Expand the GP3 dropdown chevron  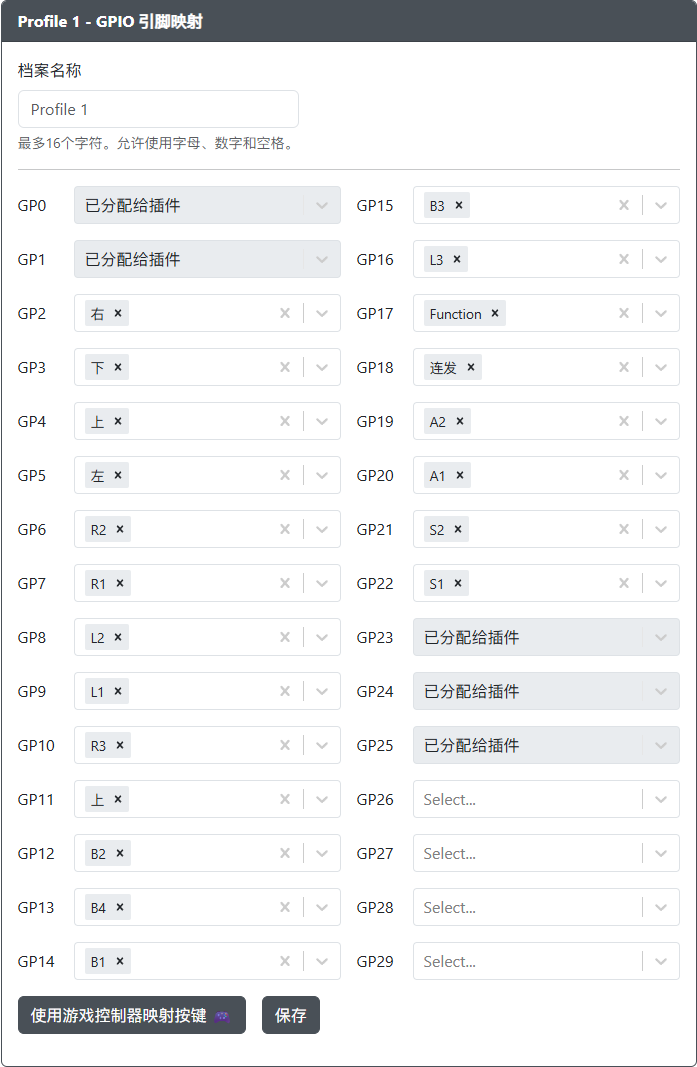pyautogui.click(x=322, y=367)
